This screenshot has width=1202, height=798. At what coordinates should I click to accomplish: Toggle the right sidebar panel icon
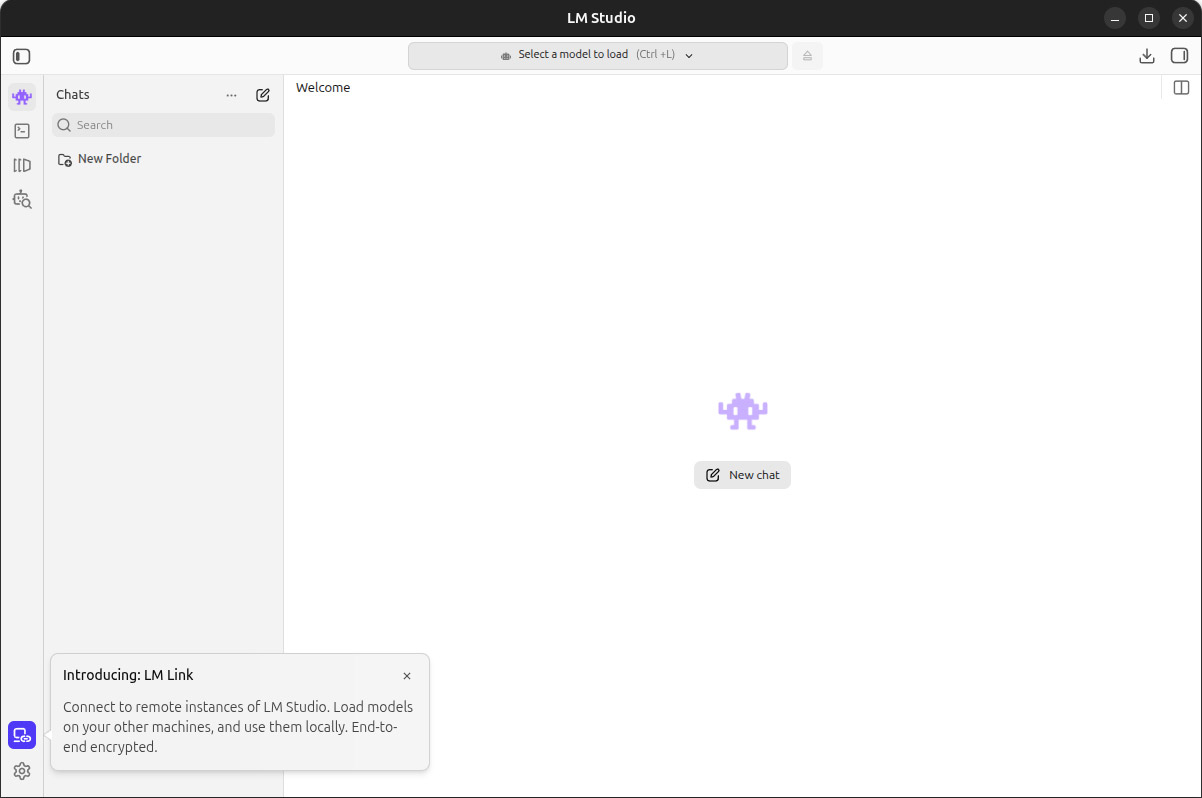click(1179, 56)
